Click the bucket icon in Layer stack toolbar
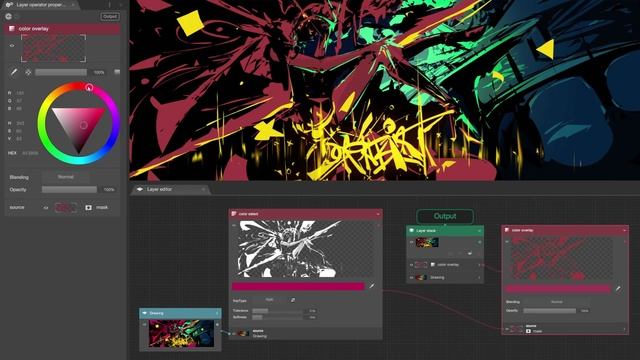 click(470, 253)
